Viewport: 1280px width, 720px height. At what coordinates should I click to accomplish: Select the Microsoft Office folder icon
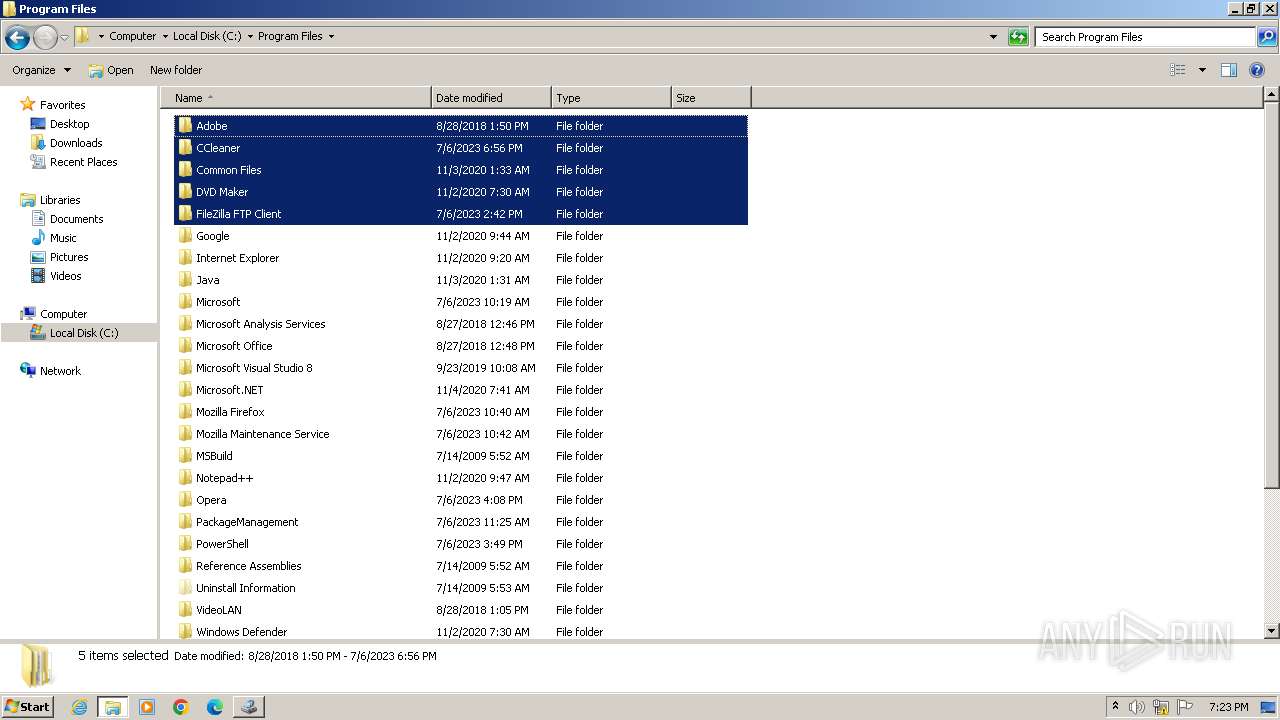click(185, 346)
